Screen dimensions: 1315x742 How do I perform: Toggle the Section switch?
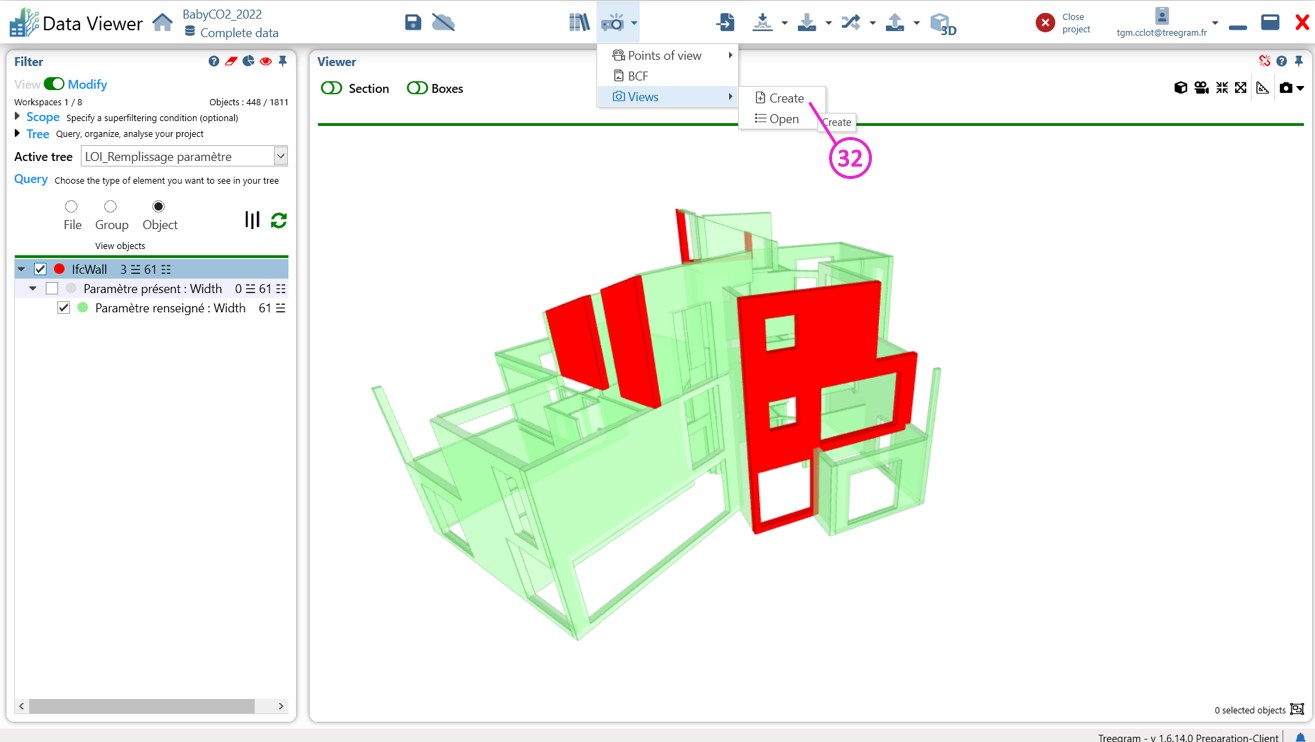(x=332, y=89)
